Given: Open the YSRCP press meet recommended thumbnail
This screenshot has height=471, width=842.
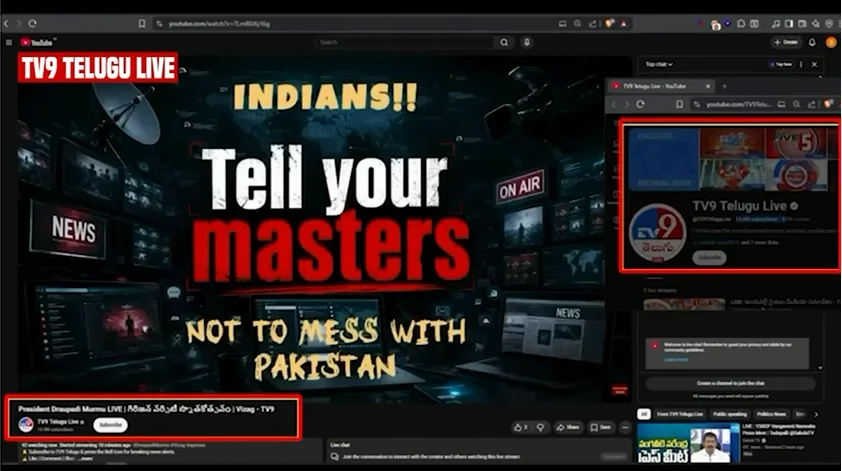Looking at the screenshot, I should (x=689, y=443).
